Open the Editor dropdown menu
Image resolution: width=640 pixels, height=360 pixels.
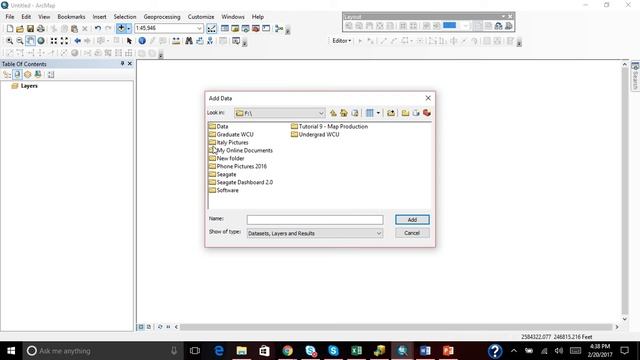(x=342, y=41)
